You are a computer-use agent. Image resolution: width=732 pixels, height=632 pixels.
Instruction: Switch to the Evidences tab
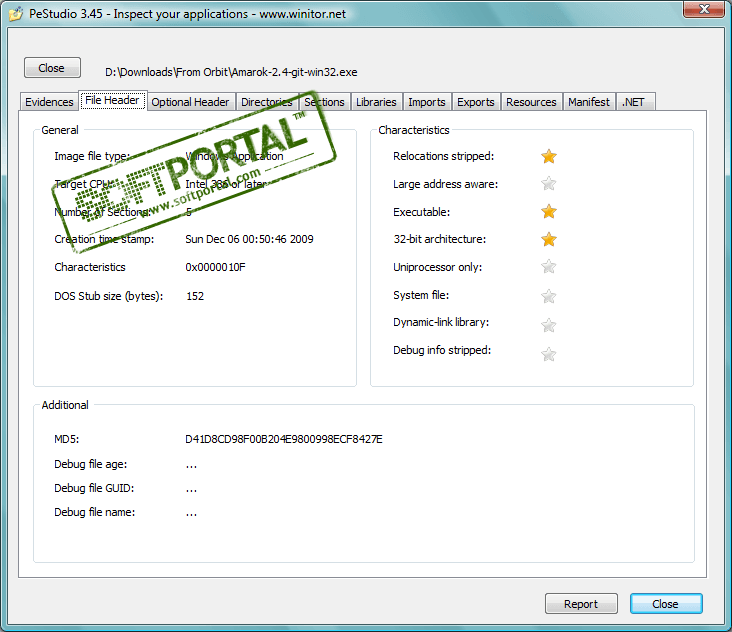[49, 102]
